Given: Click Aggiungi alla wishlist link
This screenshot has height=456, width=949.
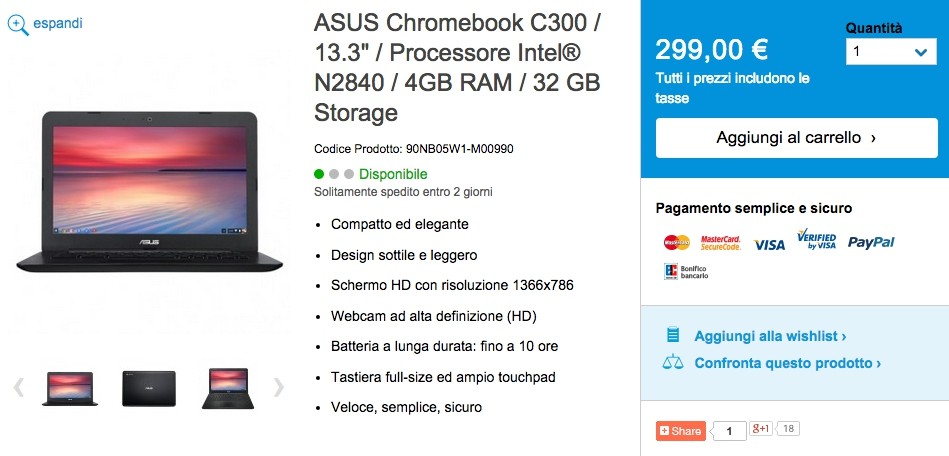Looking at the screenshot, I should point(770,336).
